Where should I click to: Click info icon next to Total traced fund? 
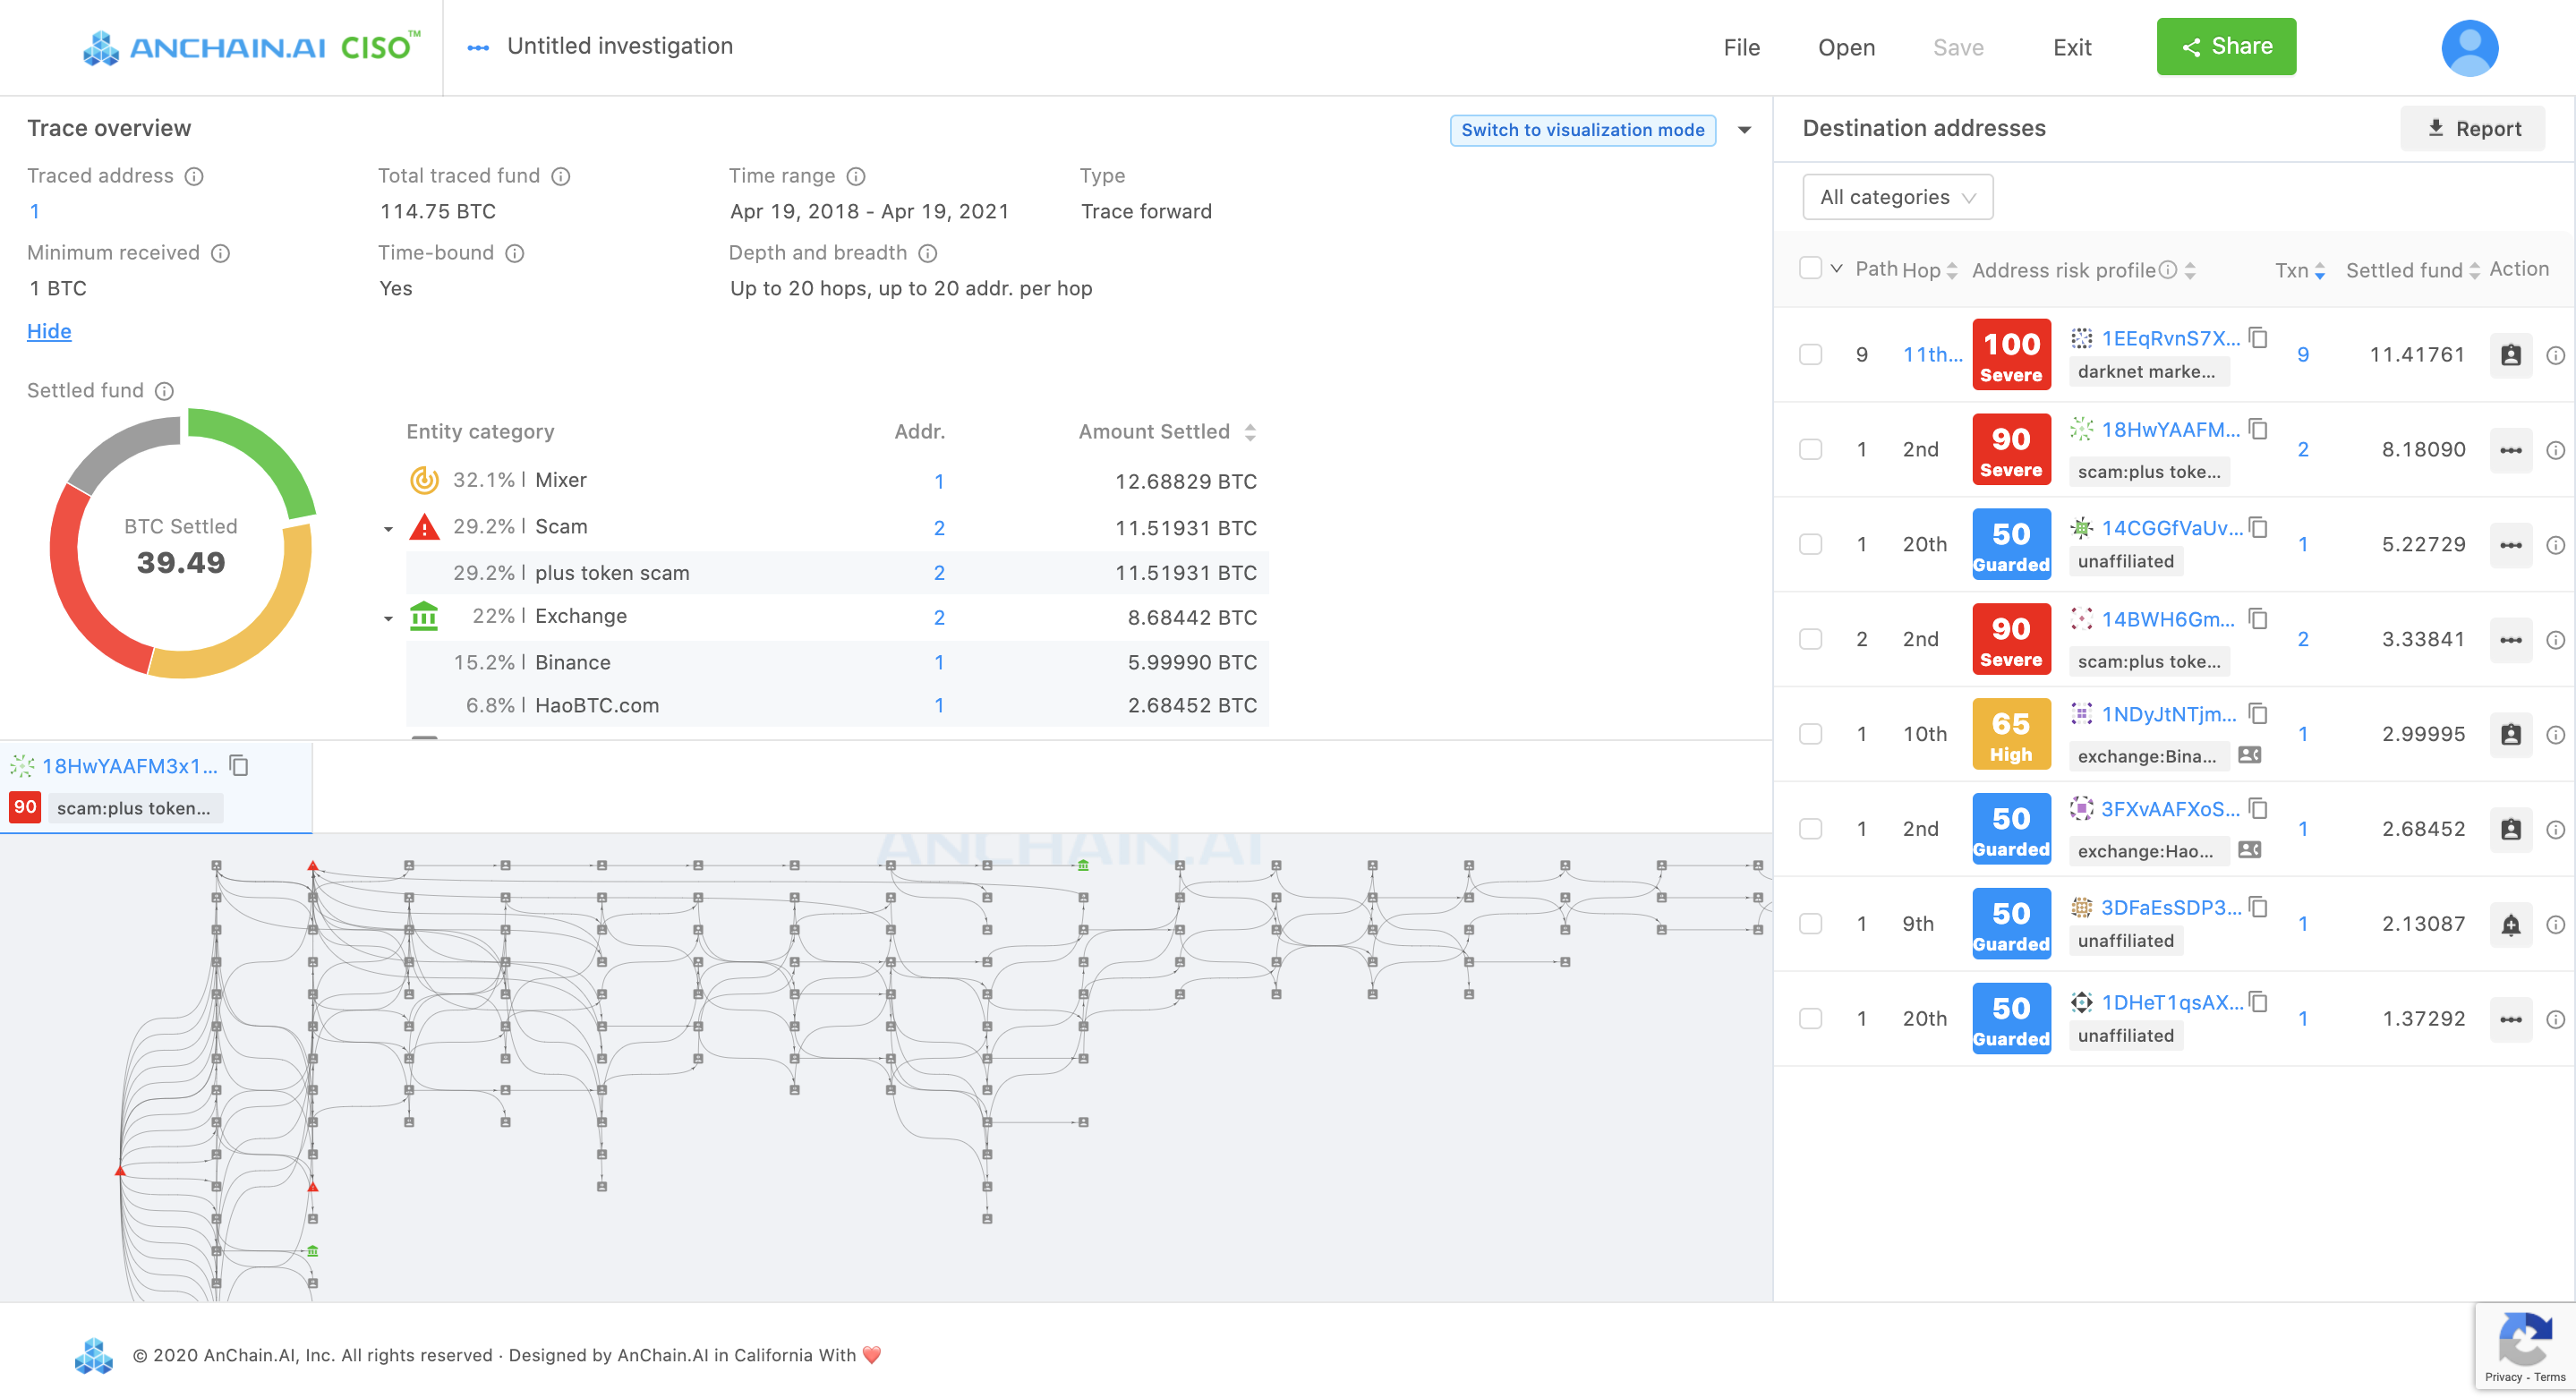pos(561,176)
